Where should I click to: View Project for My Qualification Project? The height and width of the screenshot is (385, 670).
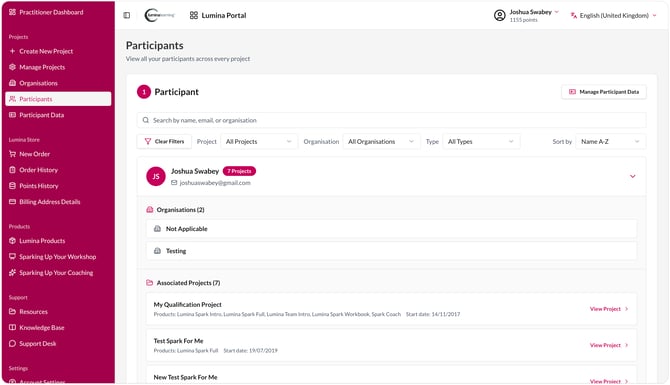coord(609,309)
